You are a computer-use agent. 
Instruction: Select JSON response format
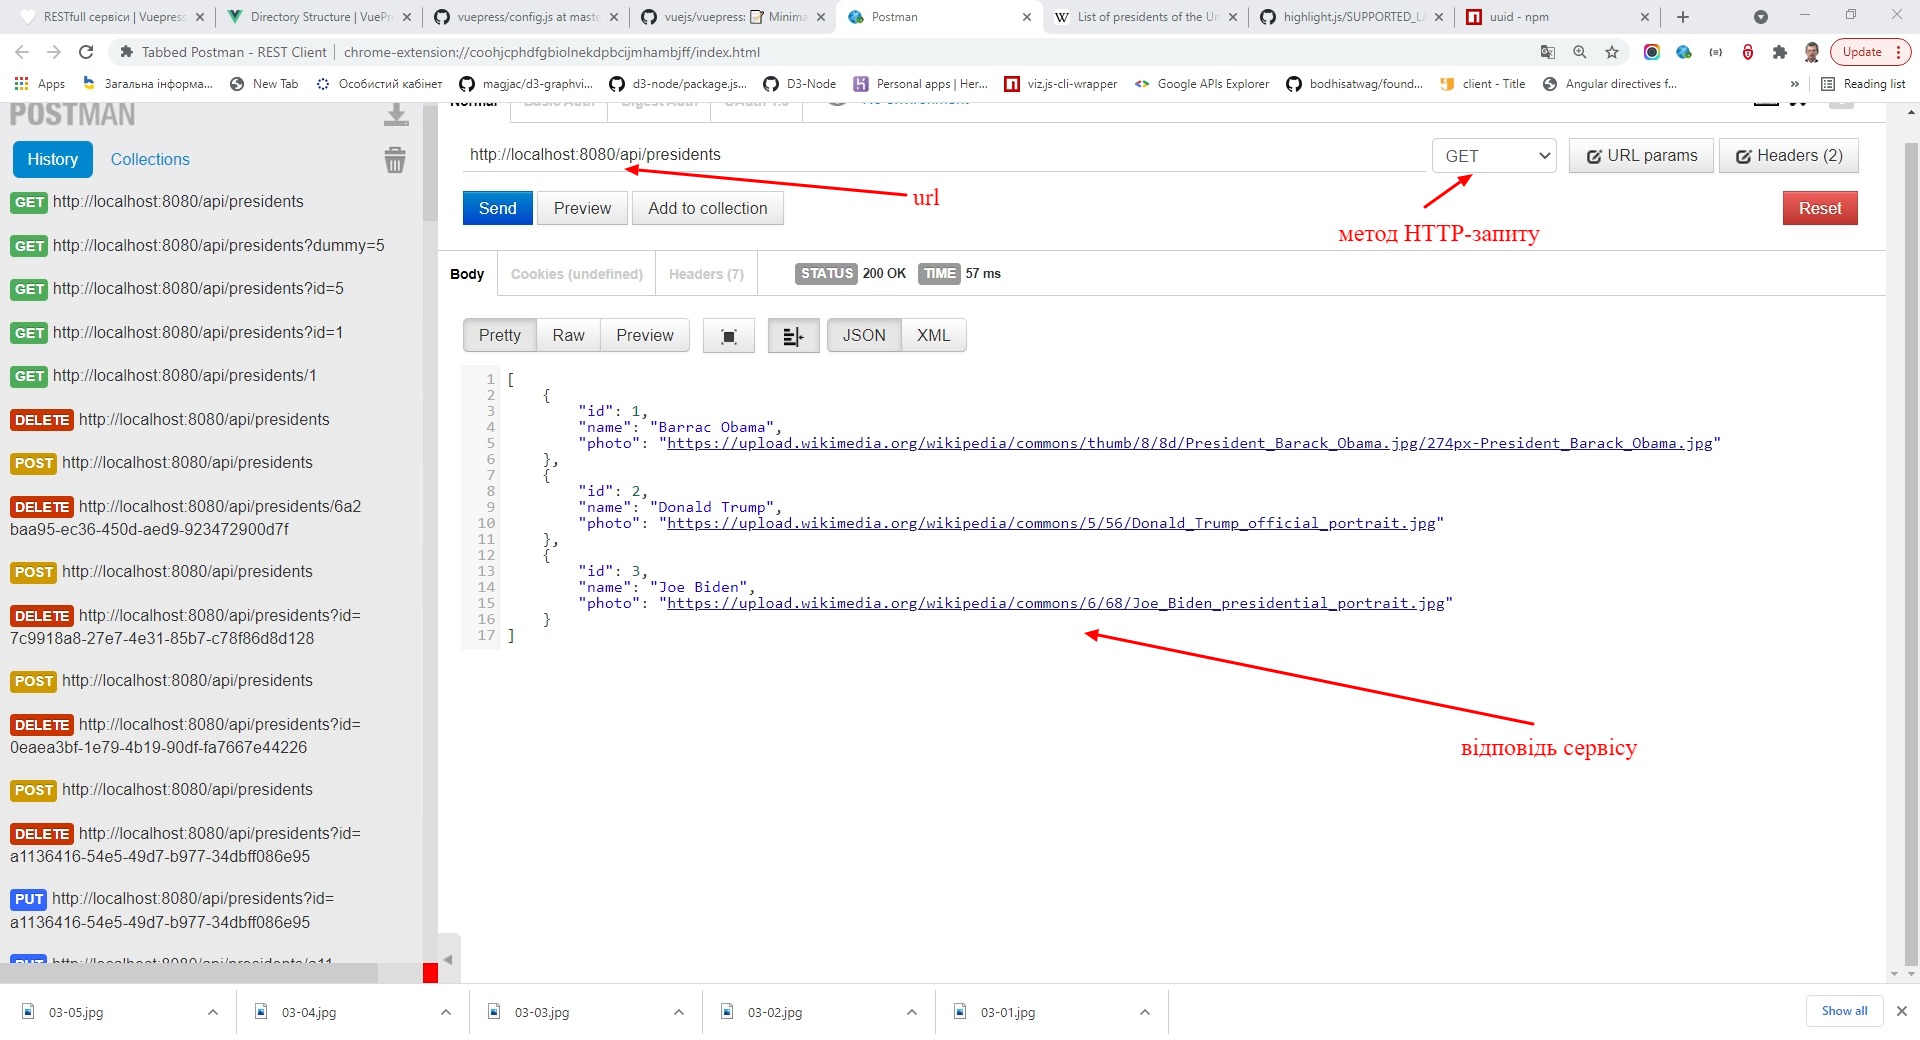[x=864, y=336]
